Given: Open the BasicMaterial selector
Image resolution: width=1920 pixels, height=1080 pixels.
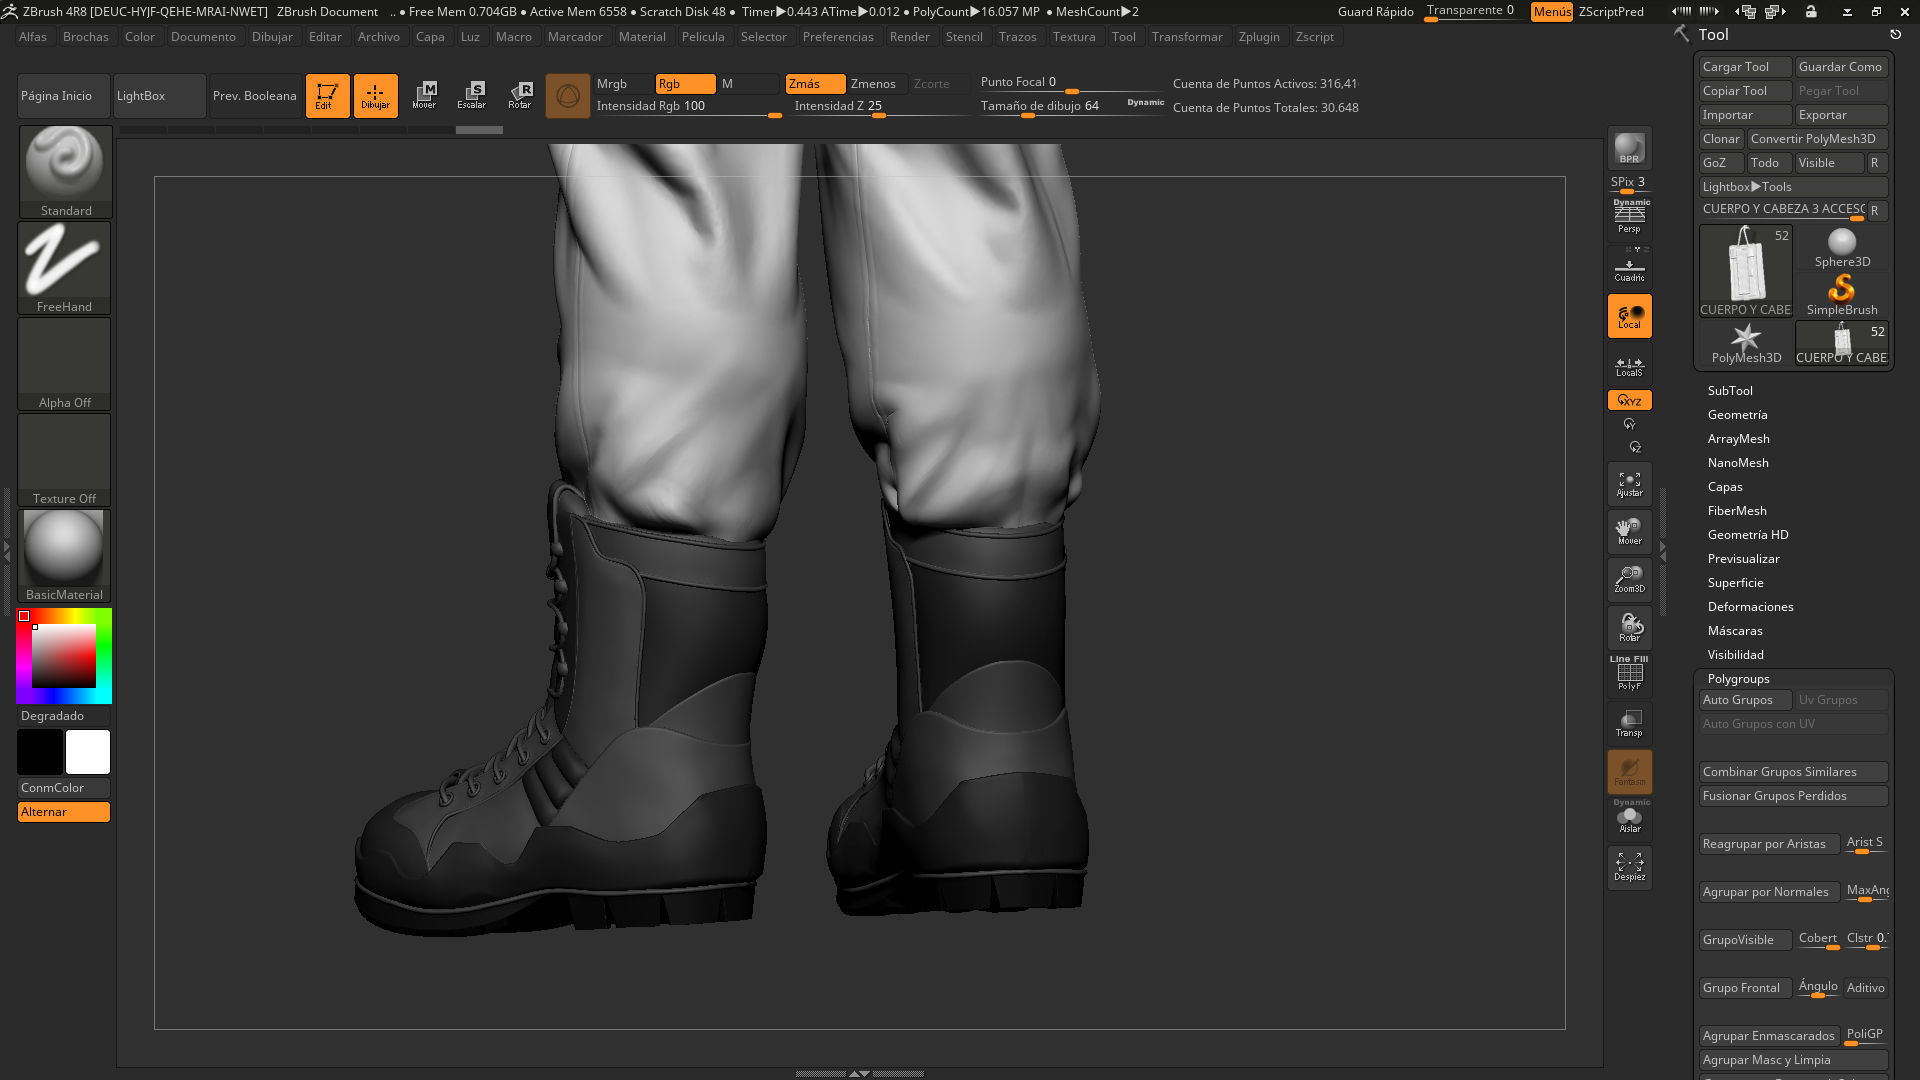Looking at the screenshot, I should (x=65, y=556).
